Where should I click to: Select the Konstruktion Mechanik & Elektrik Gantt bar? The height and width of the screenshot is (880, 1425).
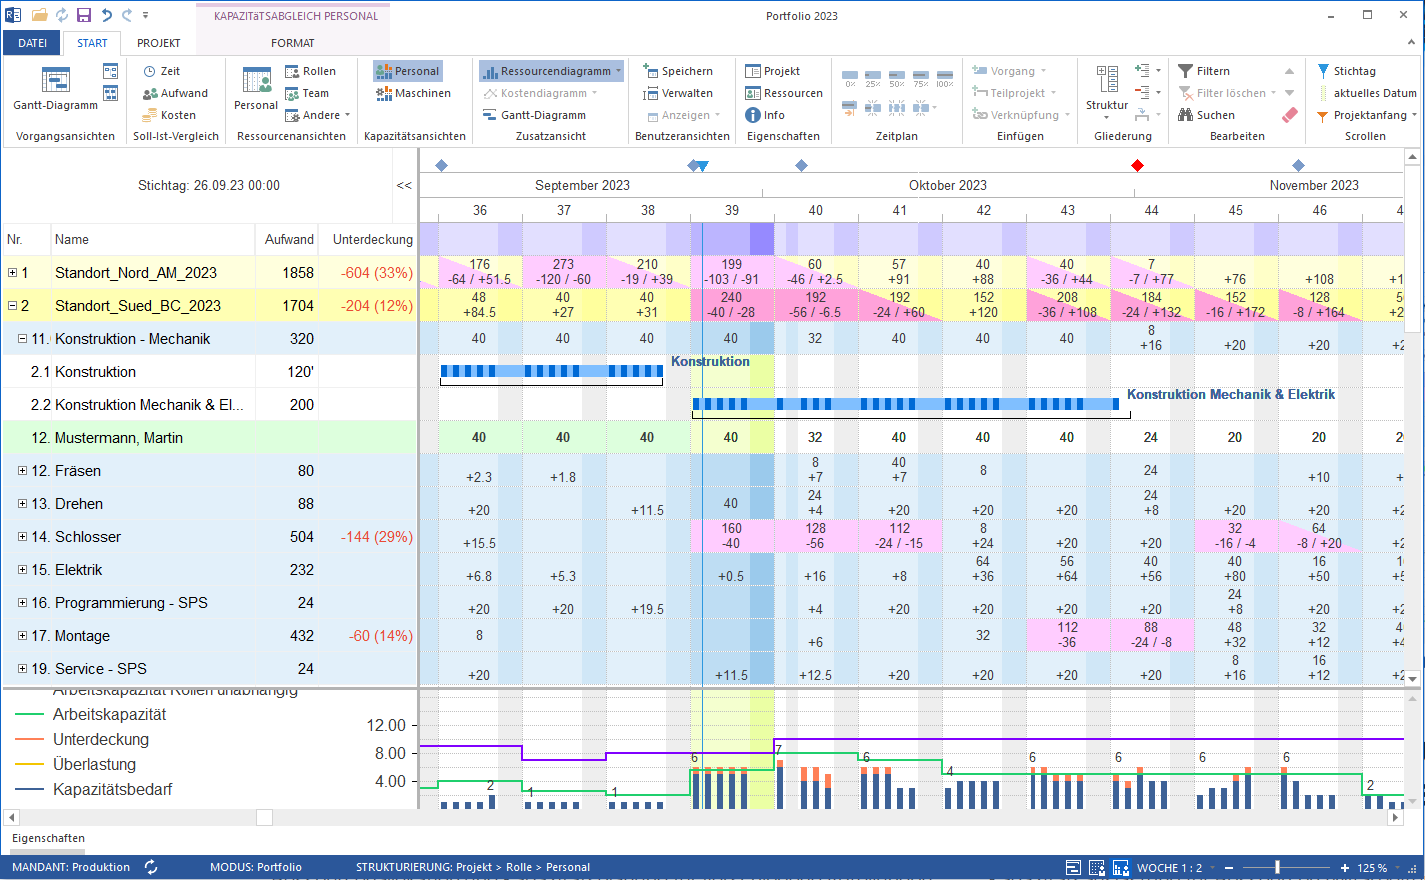906,404
